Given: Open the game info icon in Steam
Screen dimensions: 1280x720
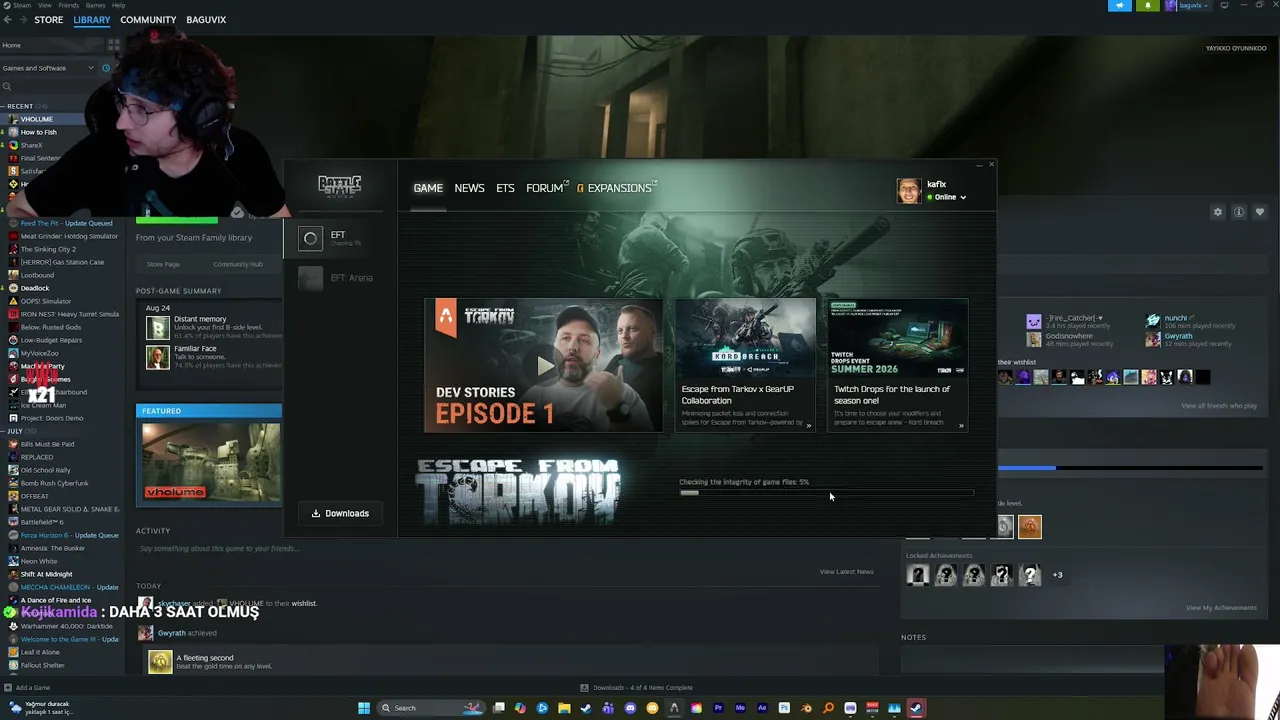Looking at the screenshot, I should coord(1239,212).
